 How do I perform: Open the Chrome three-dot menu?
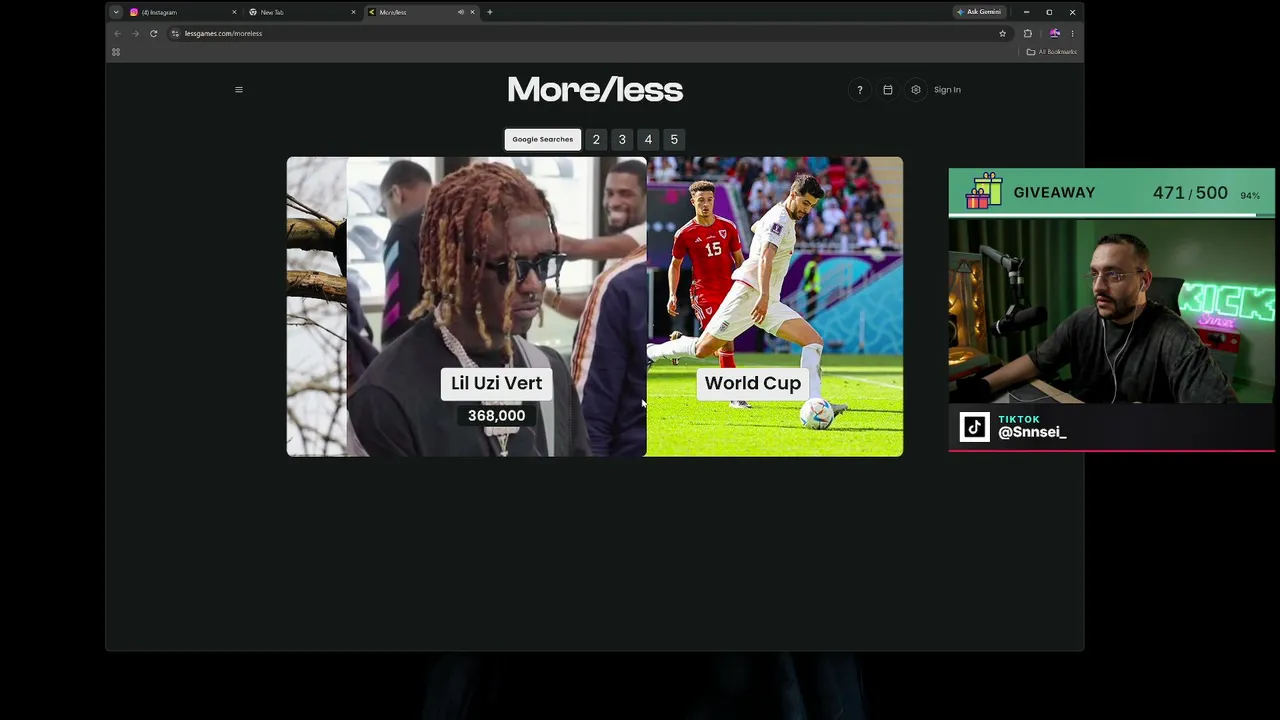[1072, 33]
